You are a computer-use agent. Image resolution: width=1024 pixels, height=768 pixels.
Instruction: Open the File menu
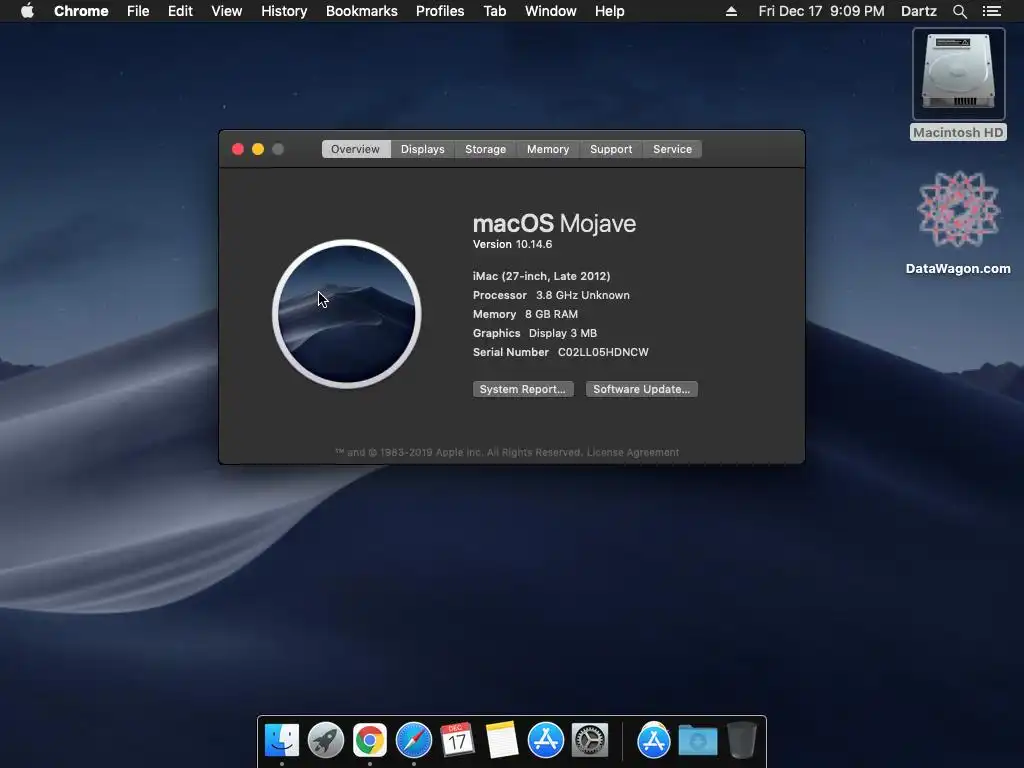[x=138, y=11]
